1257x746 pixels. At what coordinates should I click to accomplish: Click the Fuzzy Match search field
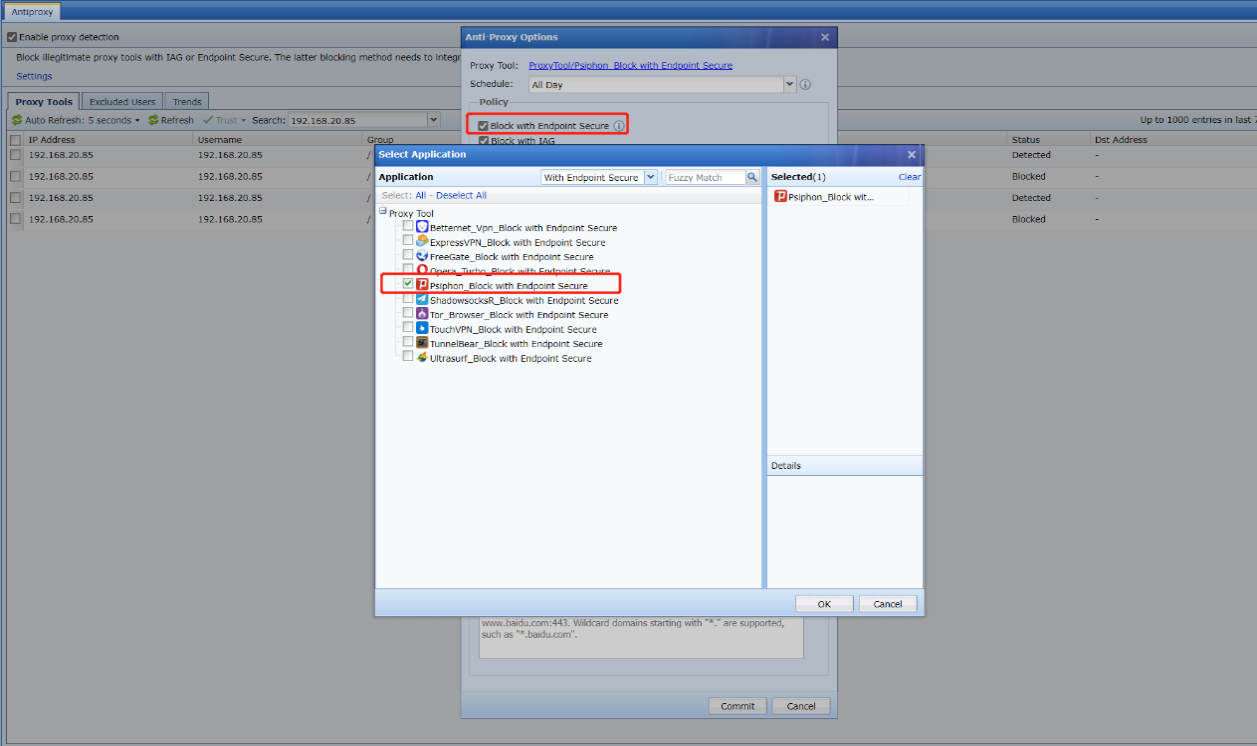tap(705, 177)
